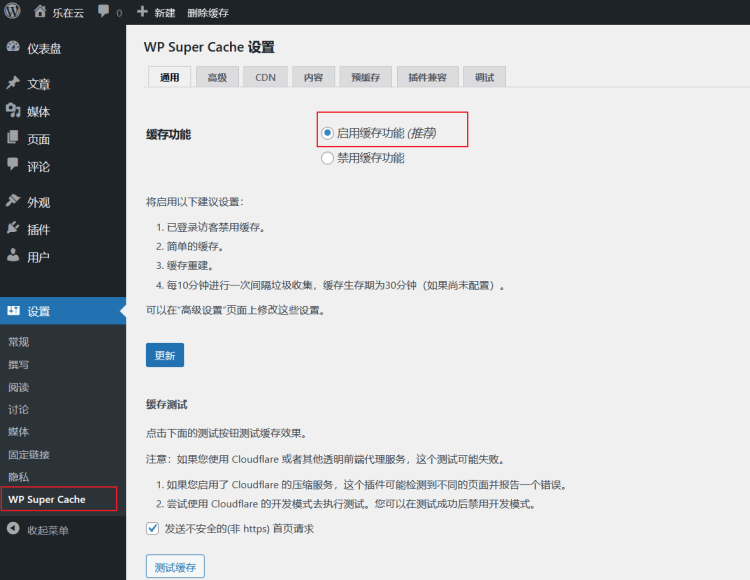Open the WordPress logo menu
750x580 pixels.
click(x=12, y=11)
